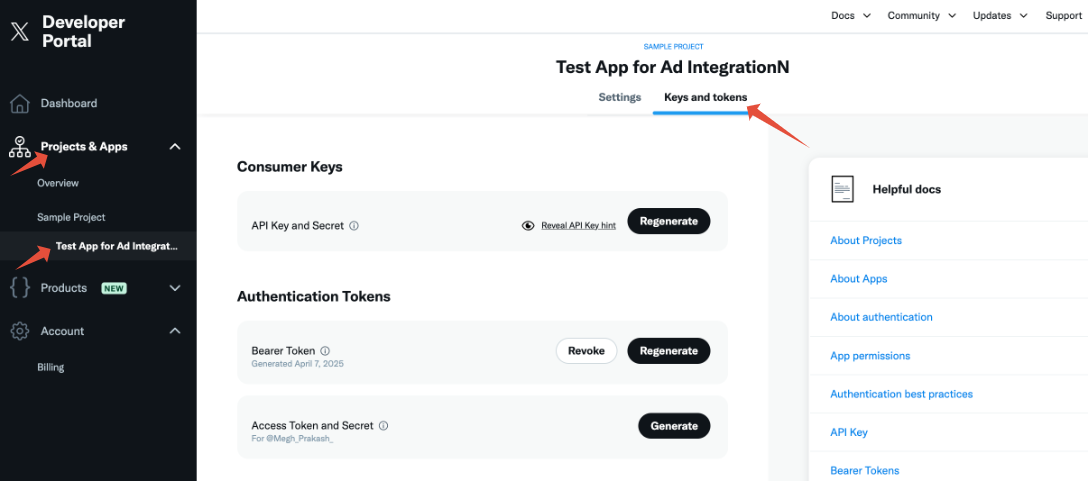Click info icon next to API Key and Secret

(354, 226)
